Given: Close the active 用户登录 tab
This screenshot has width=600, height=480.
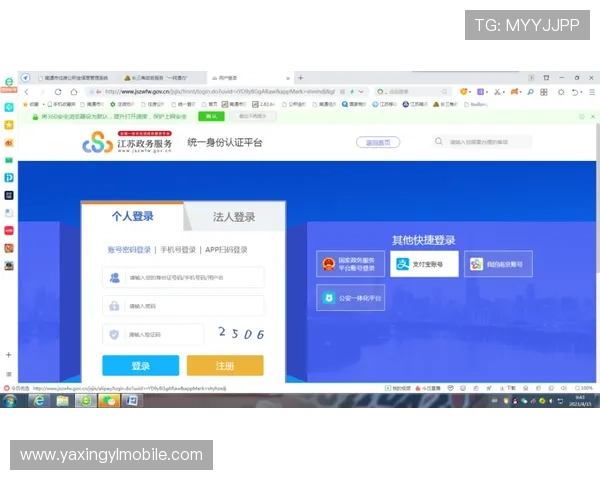Looking at the screenshot, I should point(288,78).
